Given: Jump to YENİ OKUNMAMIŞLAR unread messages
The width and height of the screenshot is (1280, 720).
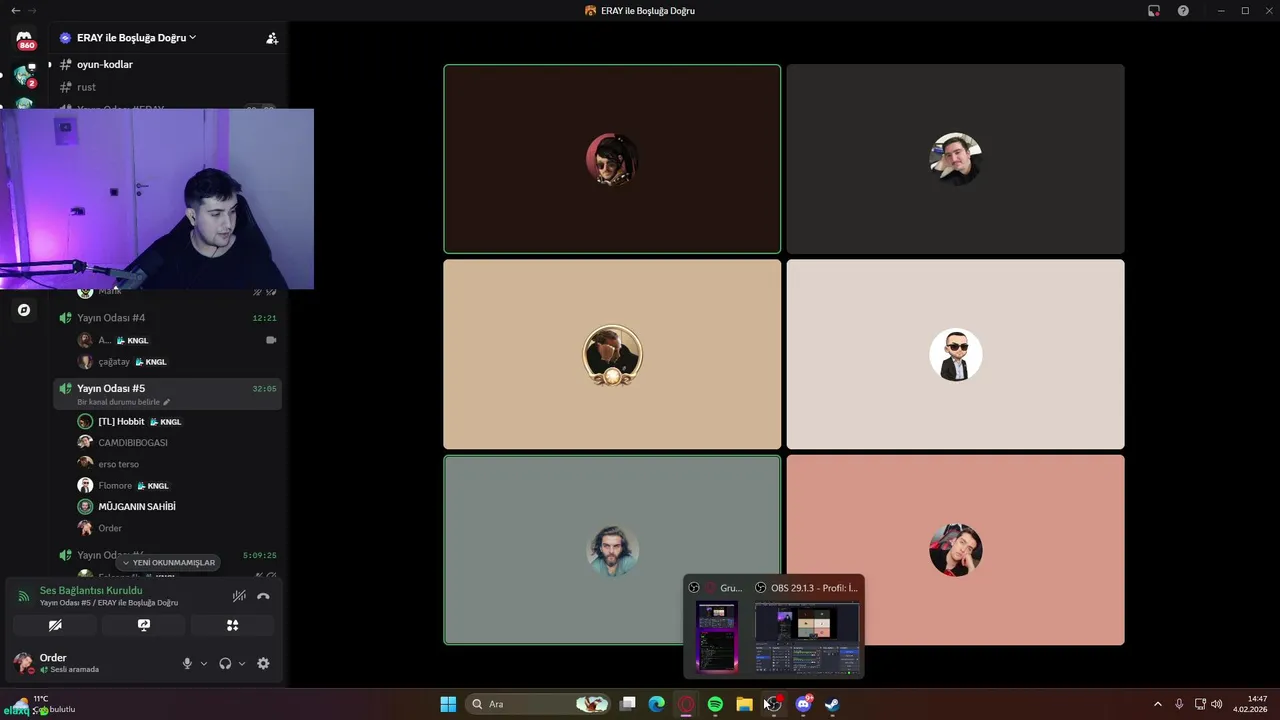Looking at the screenshot, I should pos(167,563).
